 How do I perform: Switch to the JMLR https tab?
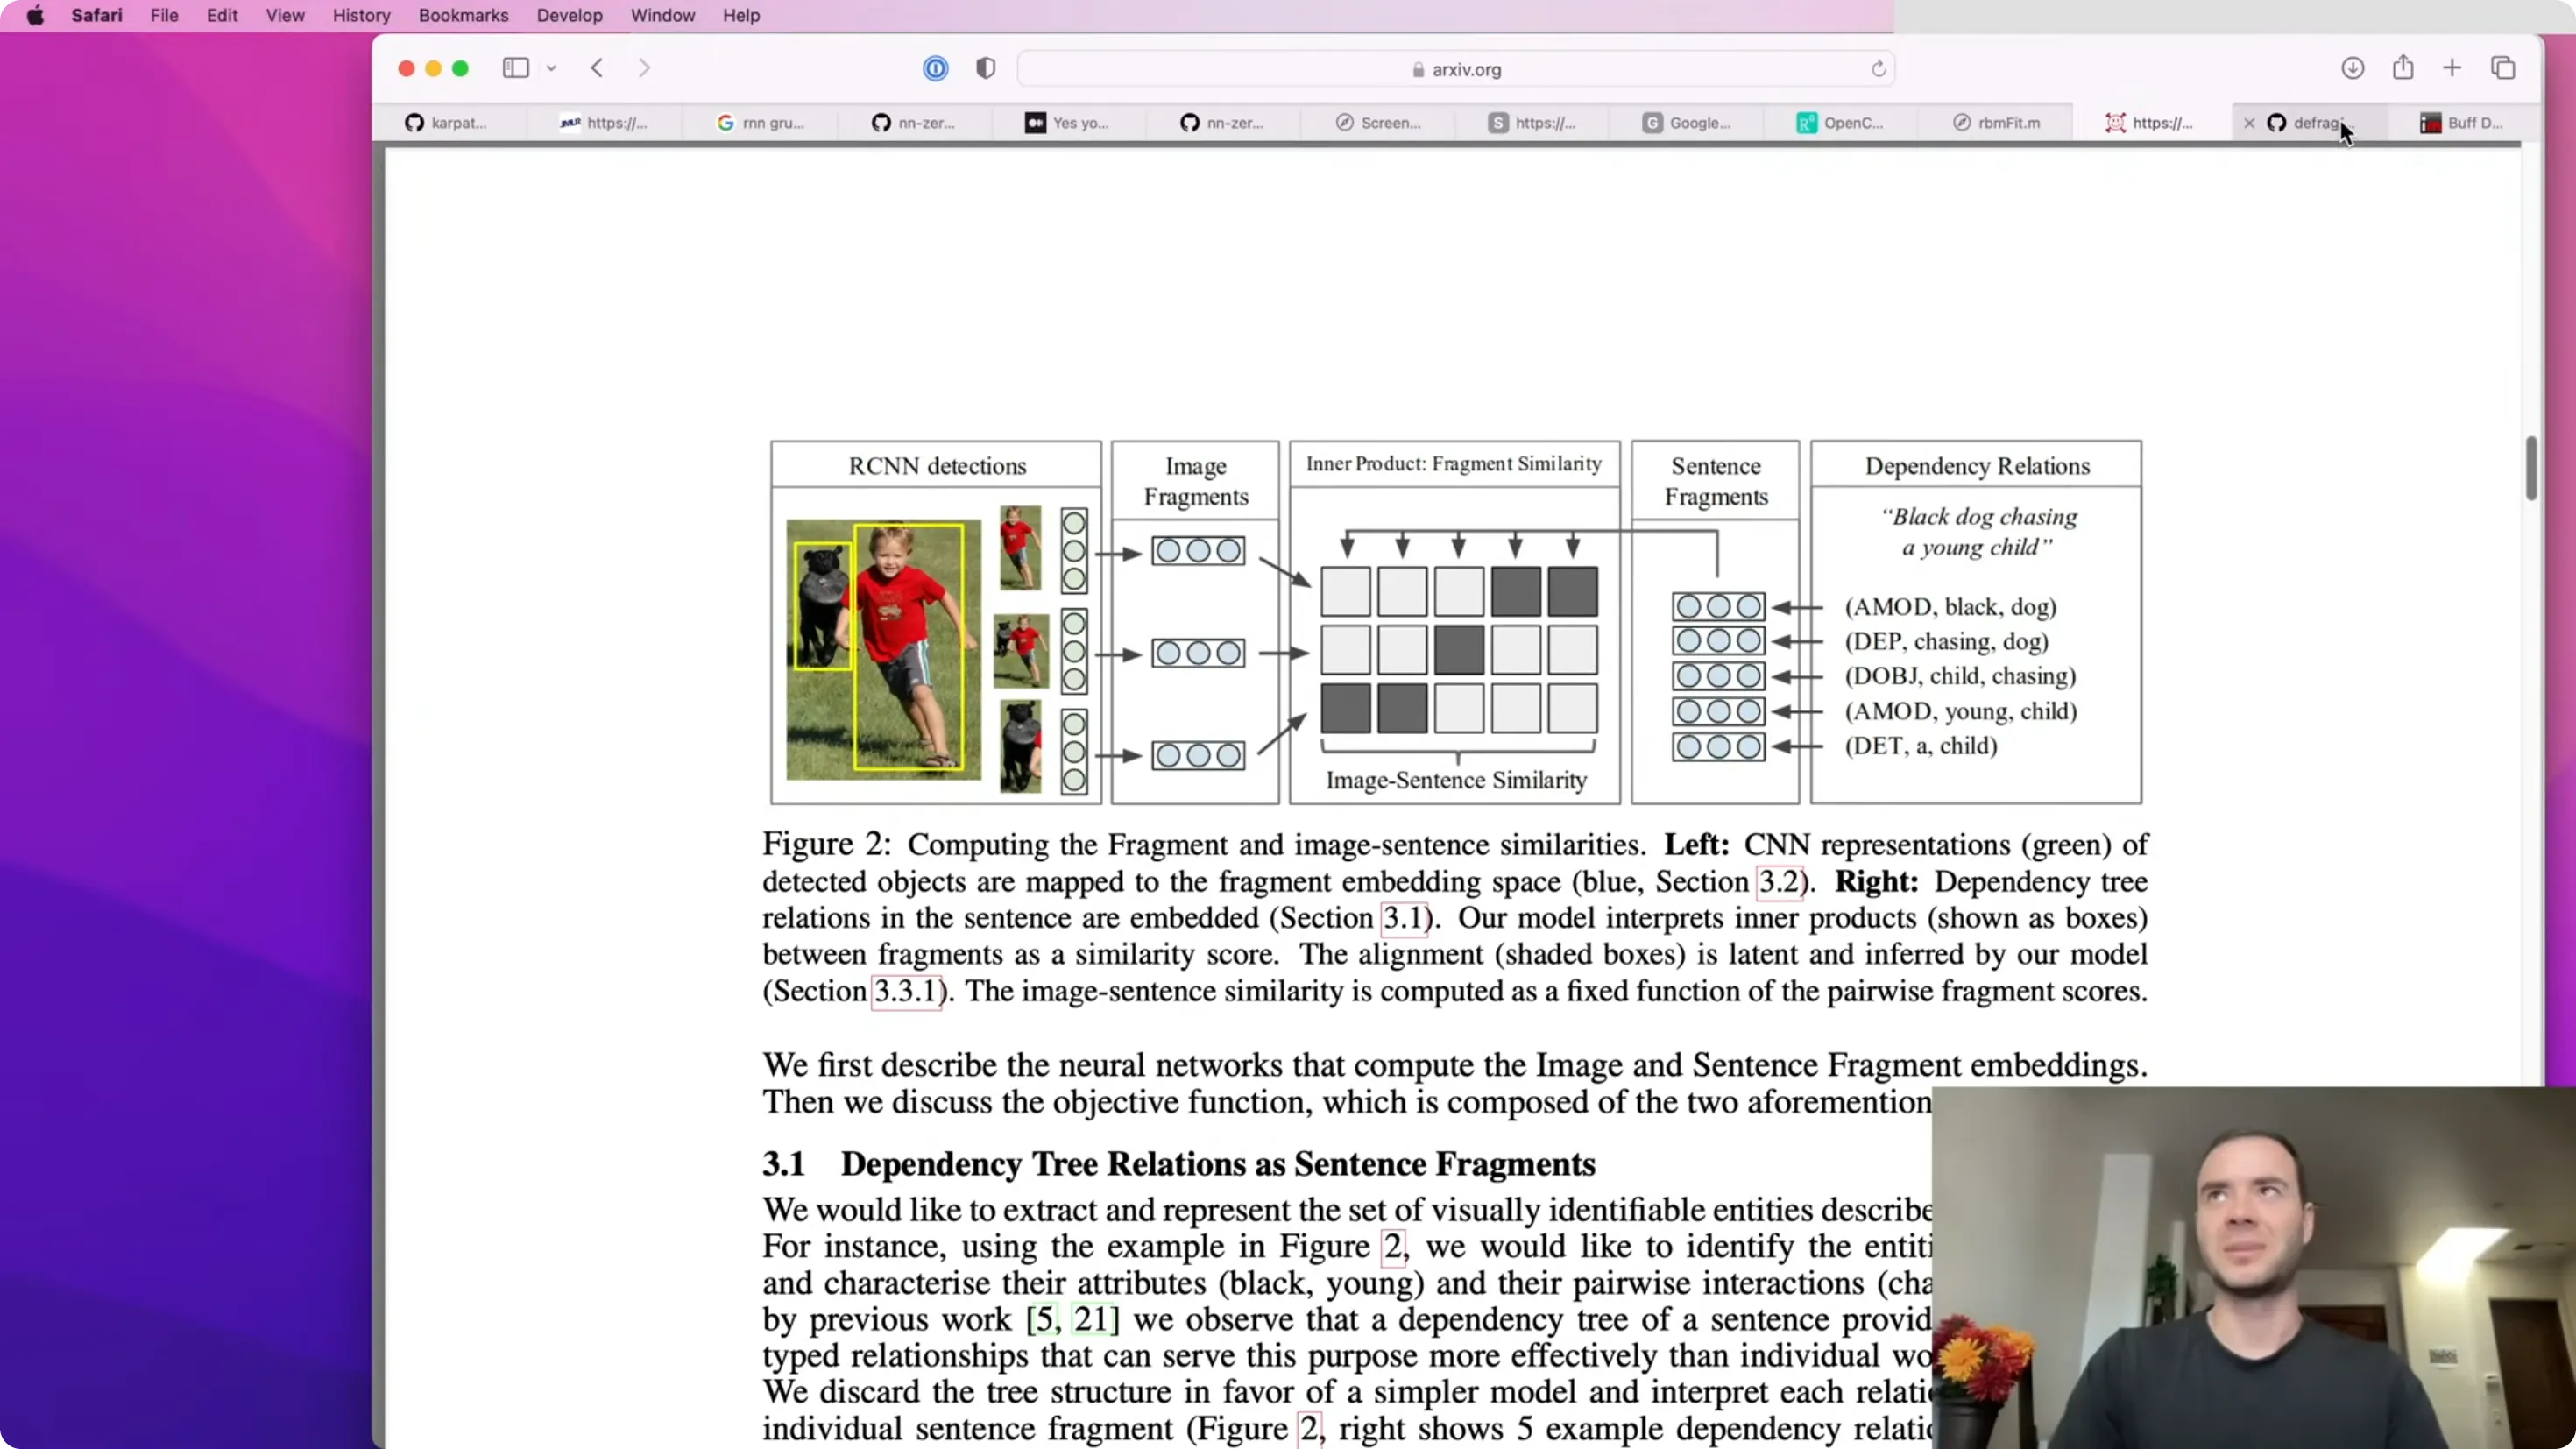coord(603,122)
